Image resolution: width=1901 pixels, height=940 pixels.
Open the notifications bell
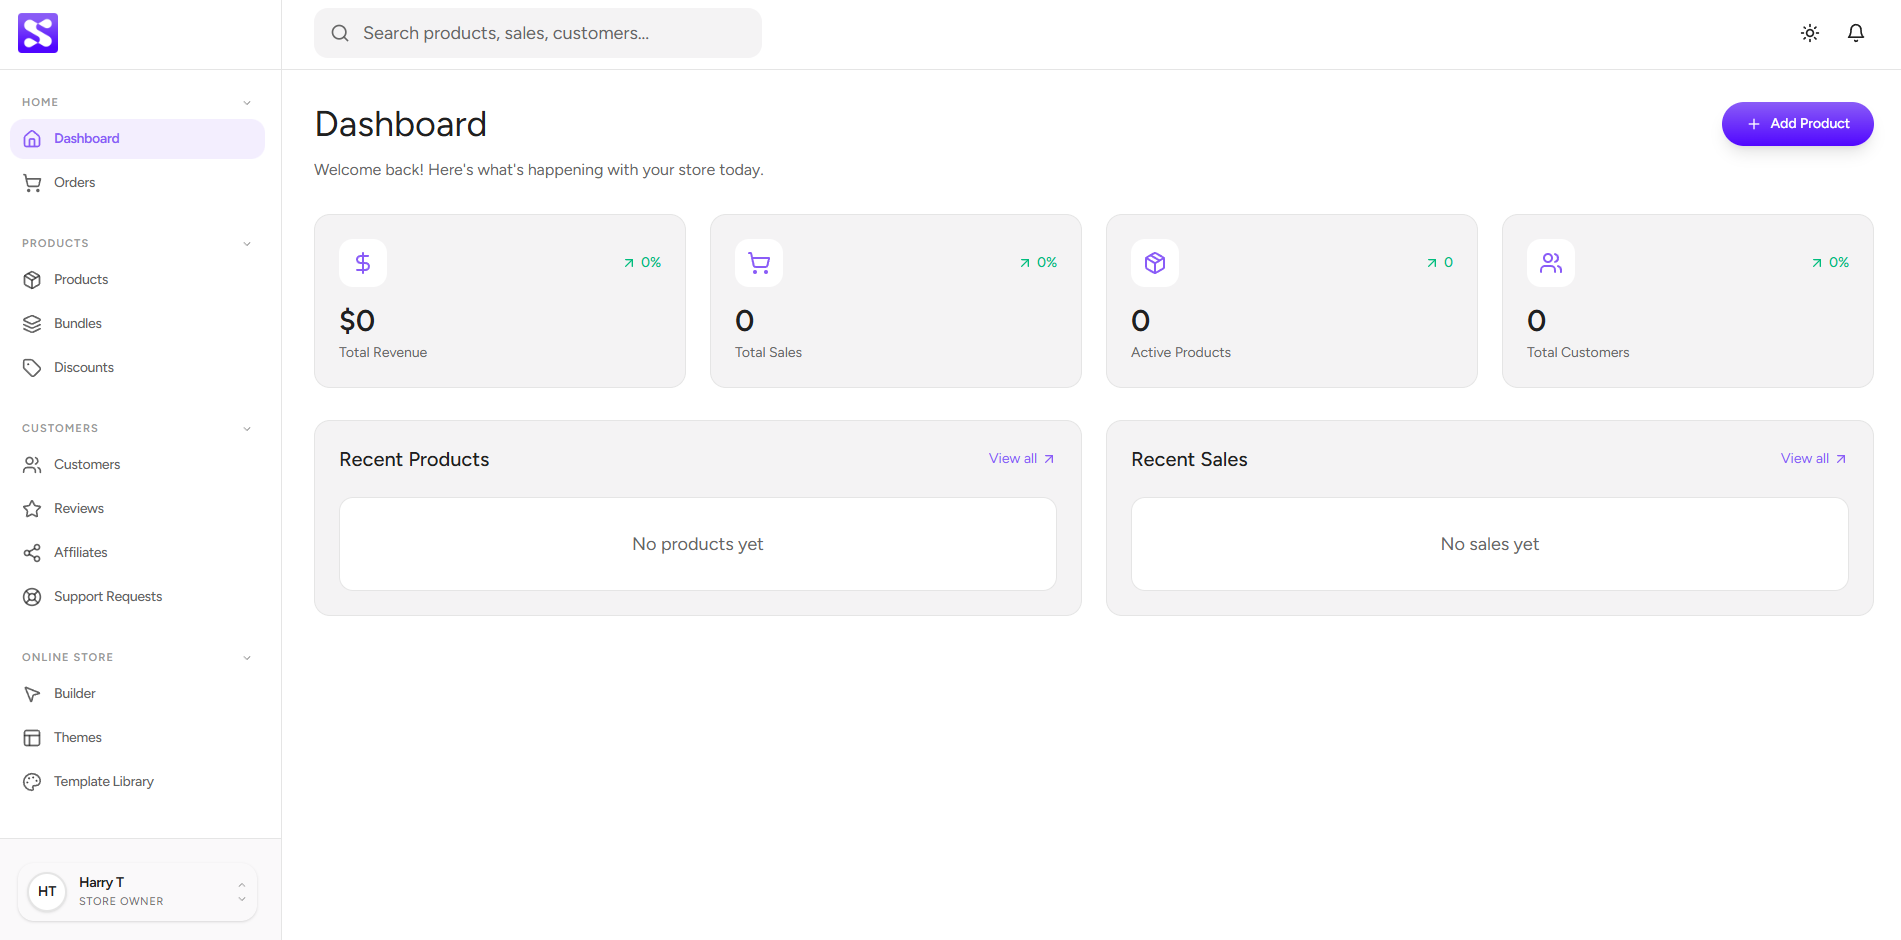coord(1855,33)
